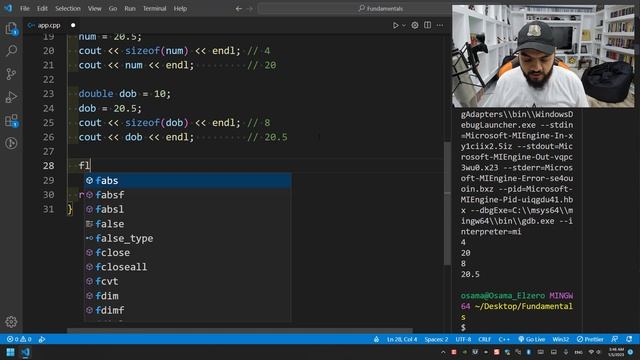Open the Search view in activity bar

pyautogui.click(x=11, y=51)
